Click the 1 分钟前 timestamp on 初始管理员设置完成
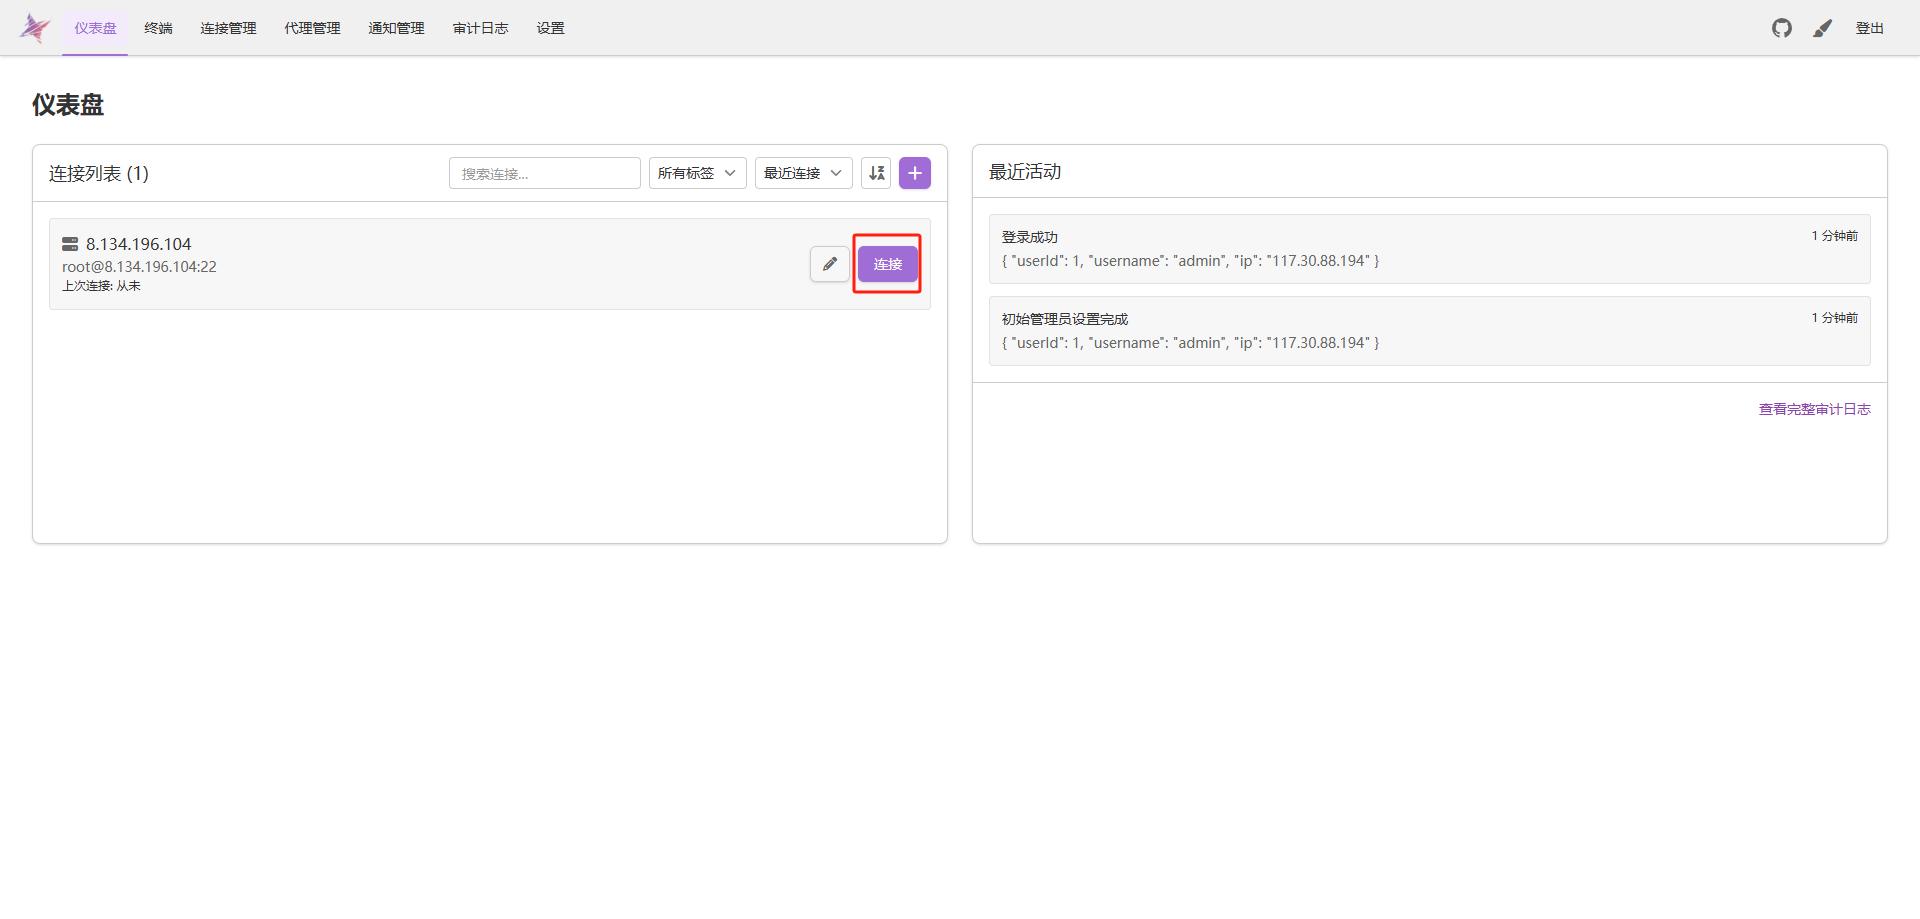This screenshot has height=919, width=1920. pyautogui.click(x=1834, y=318)
